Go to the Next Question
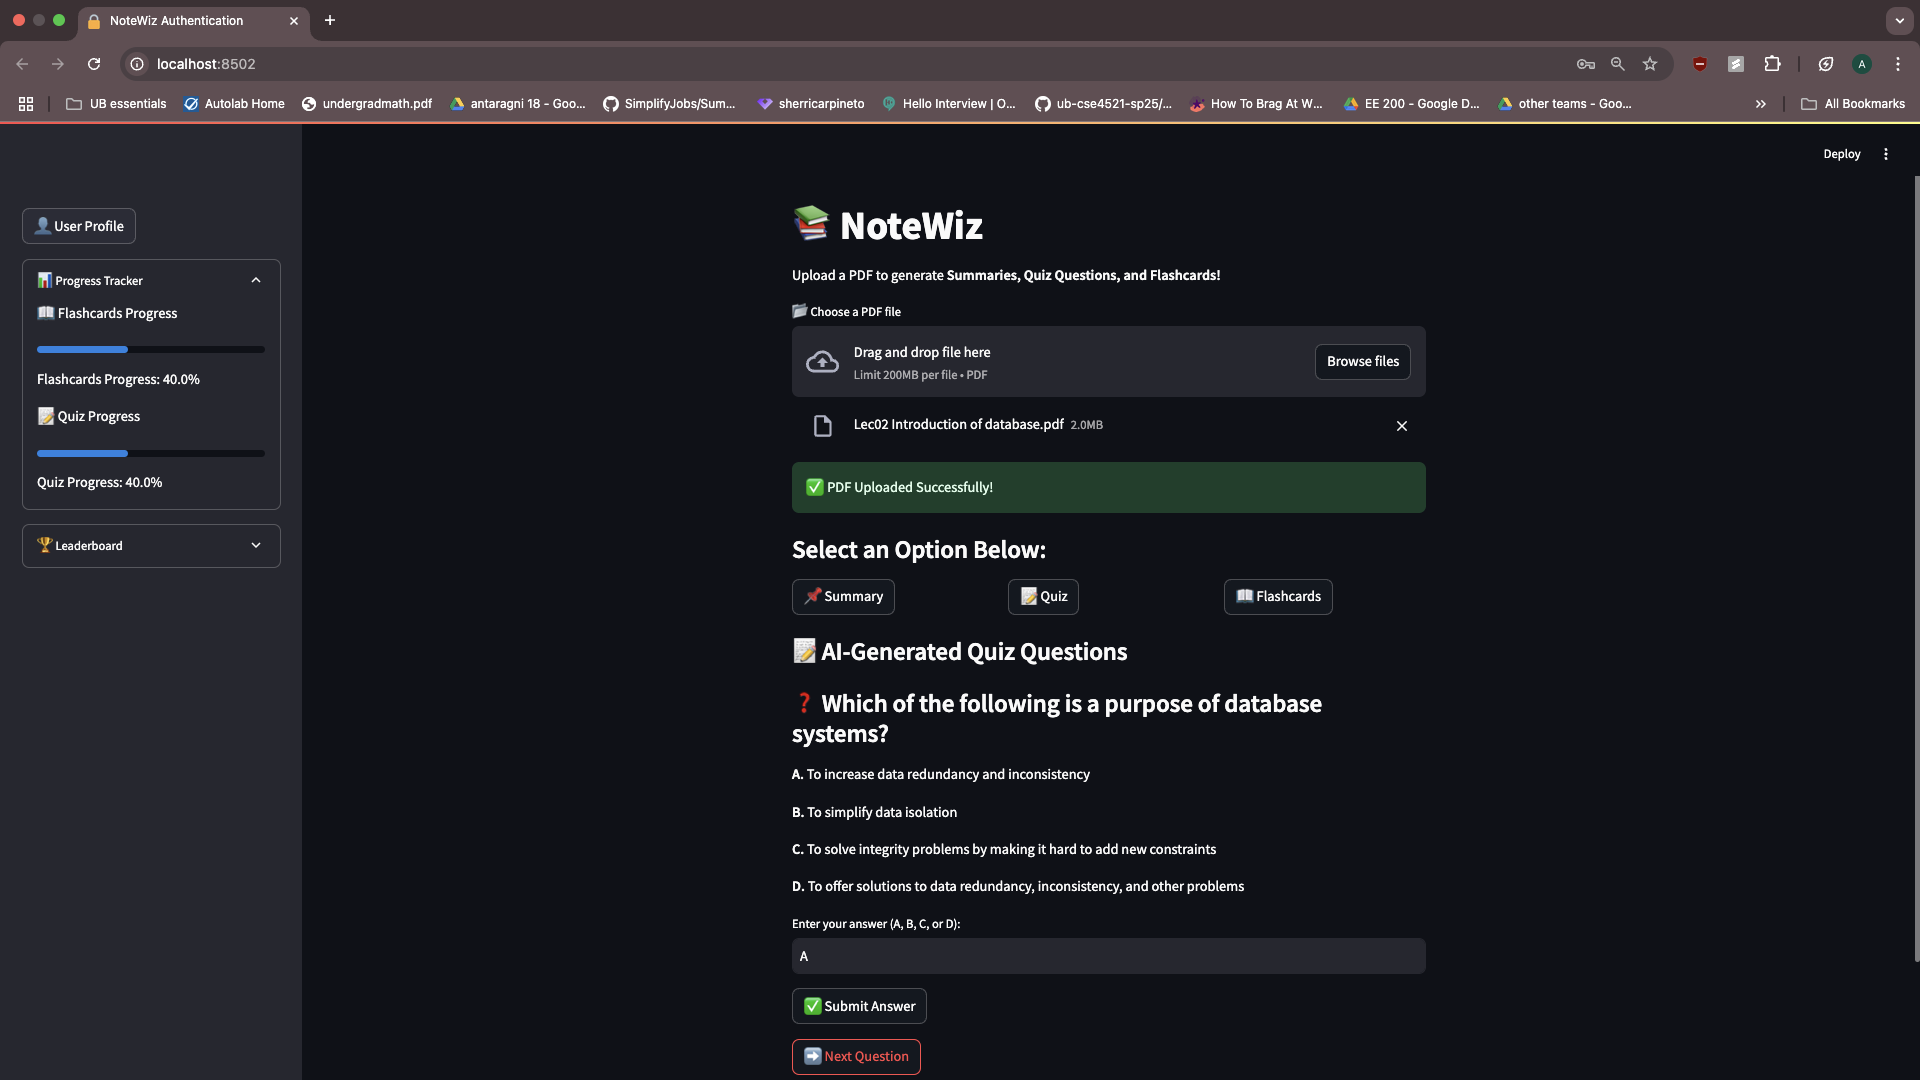 click(856, 1057)
